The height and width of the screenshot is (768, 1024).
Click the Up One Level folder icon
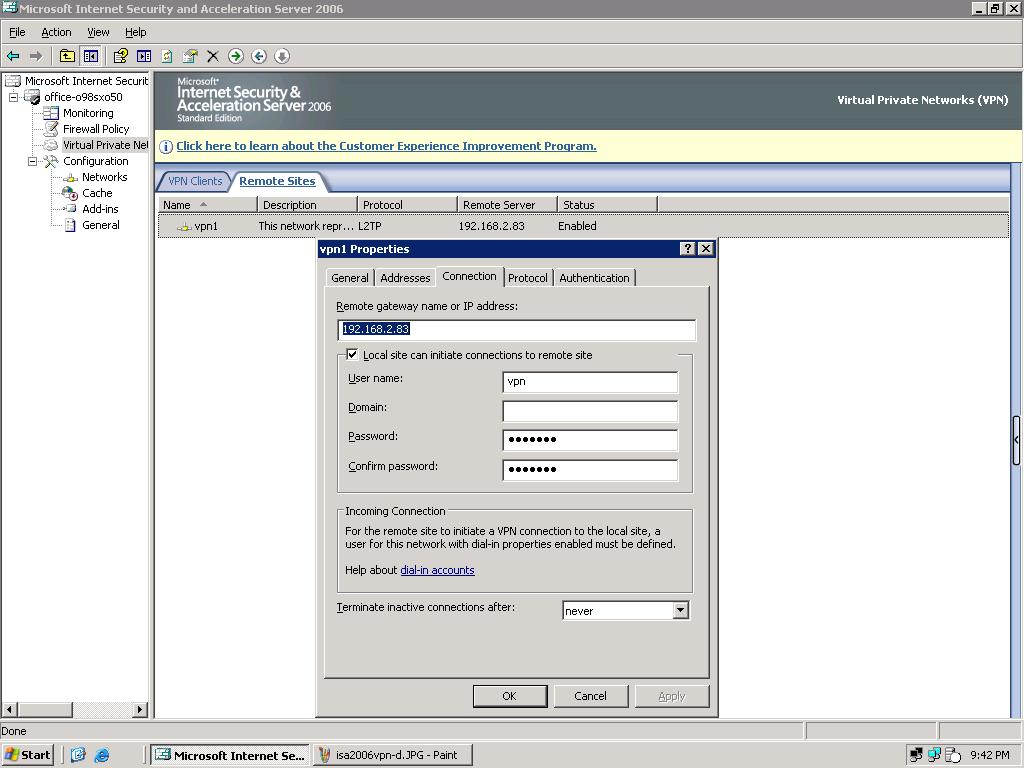(x=67, y=56)
